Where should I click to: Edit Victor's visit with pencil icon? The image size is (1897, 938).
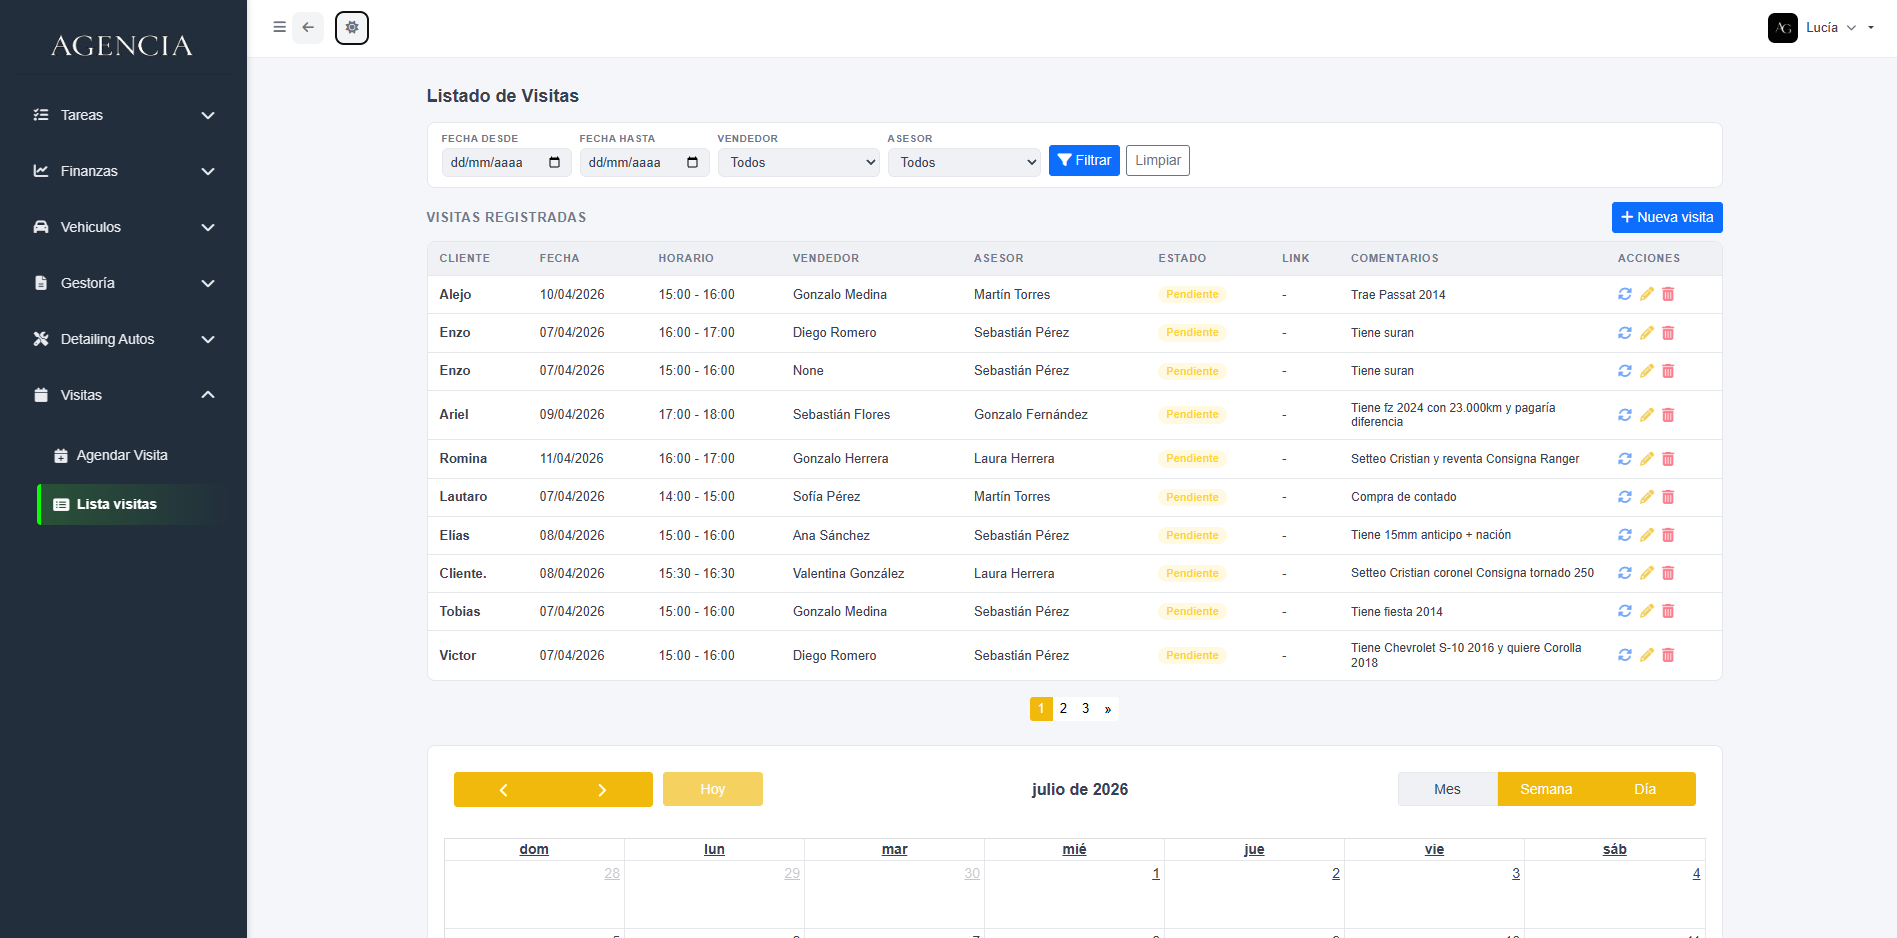click(1647, 655)
